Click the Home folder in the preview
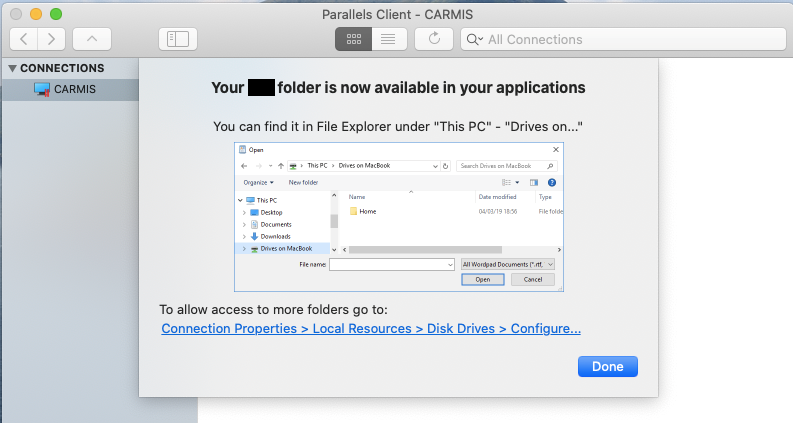The height and width of the screenshot is (423, 793). pos(363,212)
